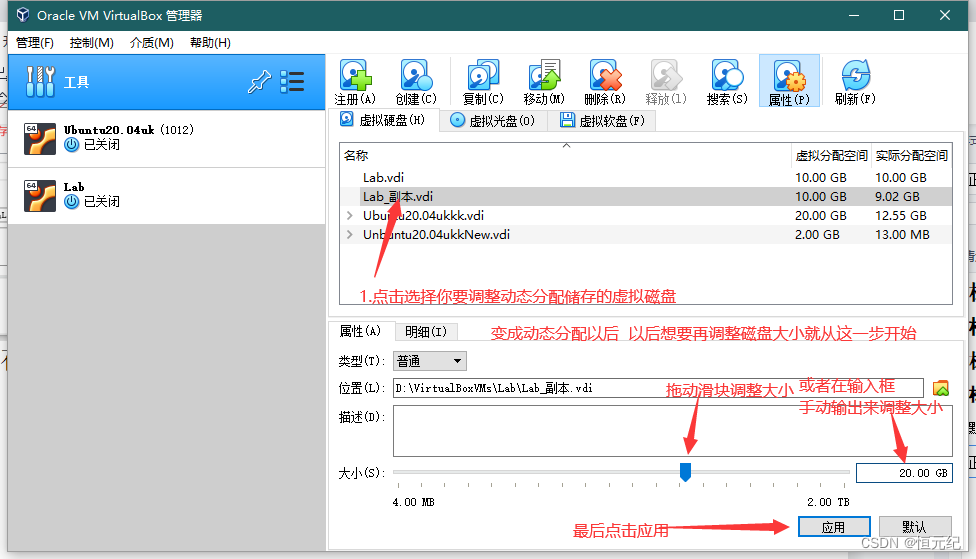Click the 应用 apply button

[x=834, y=527]
